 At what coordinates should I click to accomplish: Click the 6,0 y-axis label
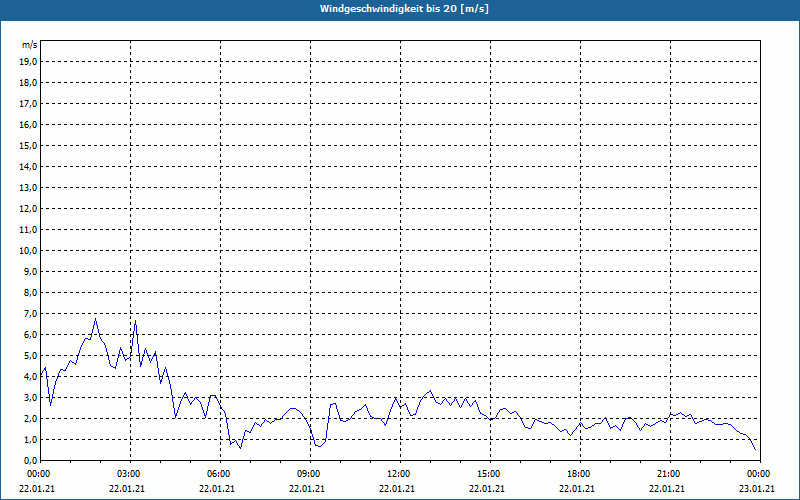[31, 335]
